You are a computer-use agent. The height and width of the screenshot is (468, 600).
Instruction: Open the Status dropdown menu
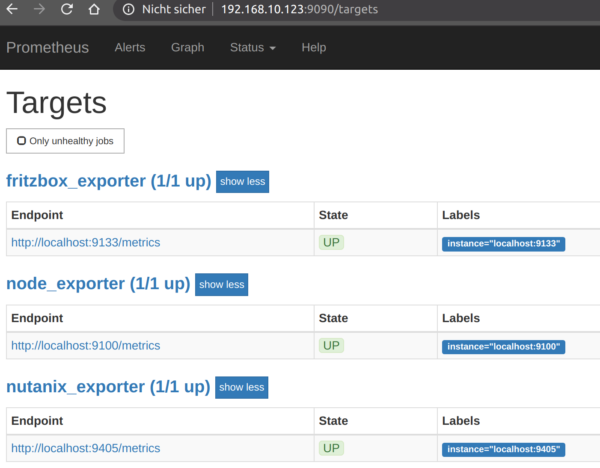[x=253, y=47]
